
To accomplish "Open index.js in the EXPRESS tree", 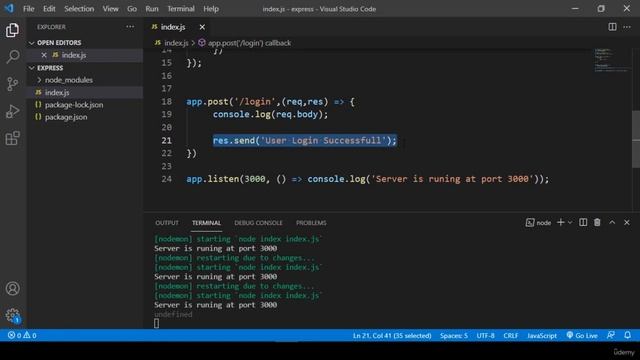I will [x=57, y=93].
